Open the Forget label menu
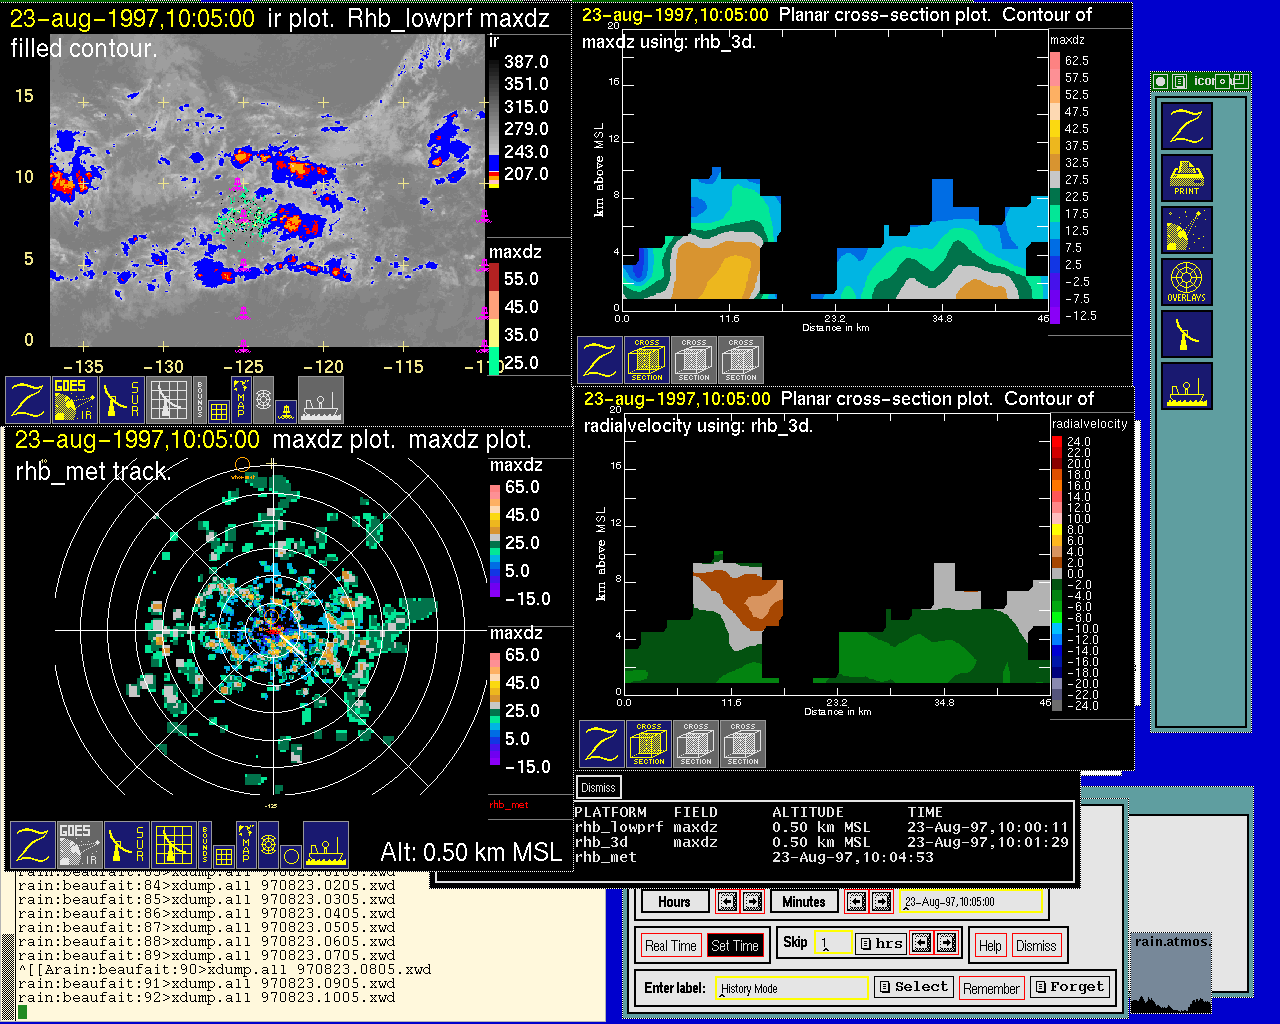The height and width of the screenshot is (1024, 1280). [1069, 987]
